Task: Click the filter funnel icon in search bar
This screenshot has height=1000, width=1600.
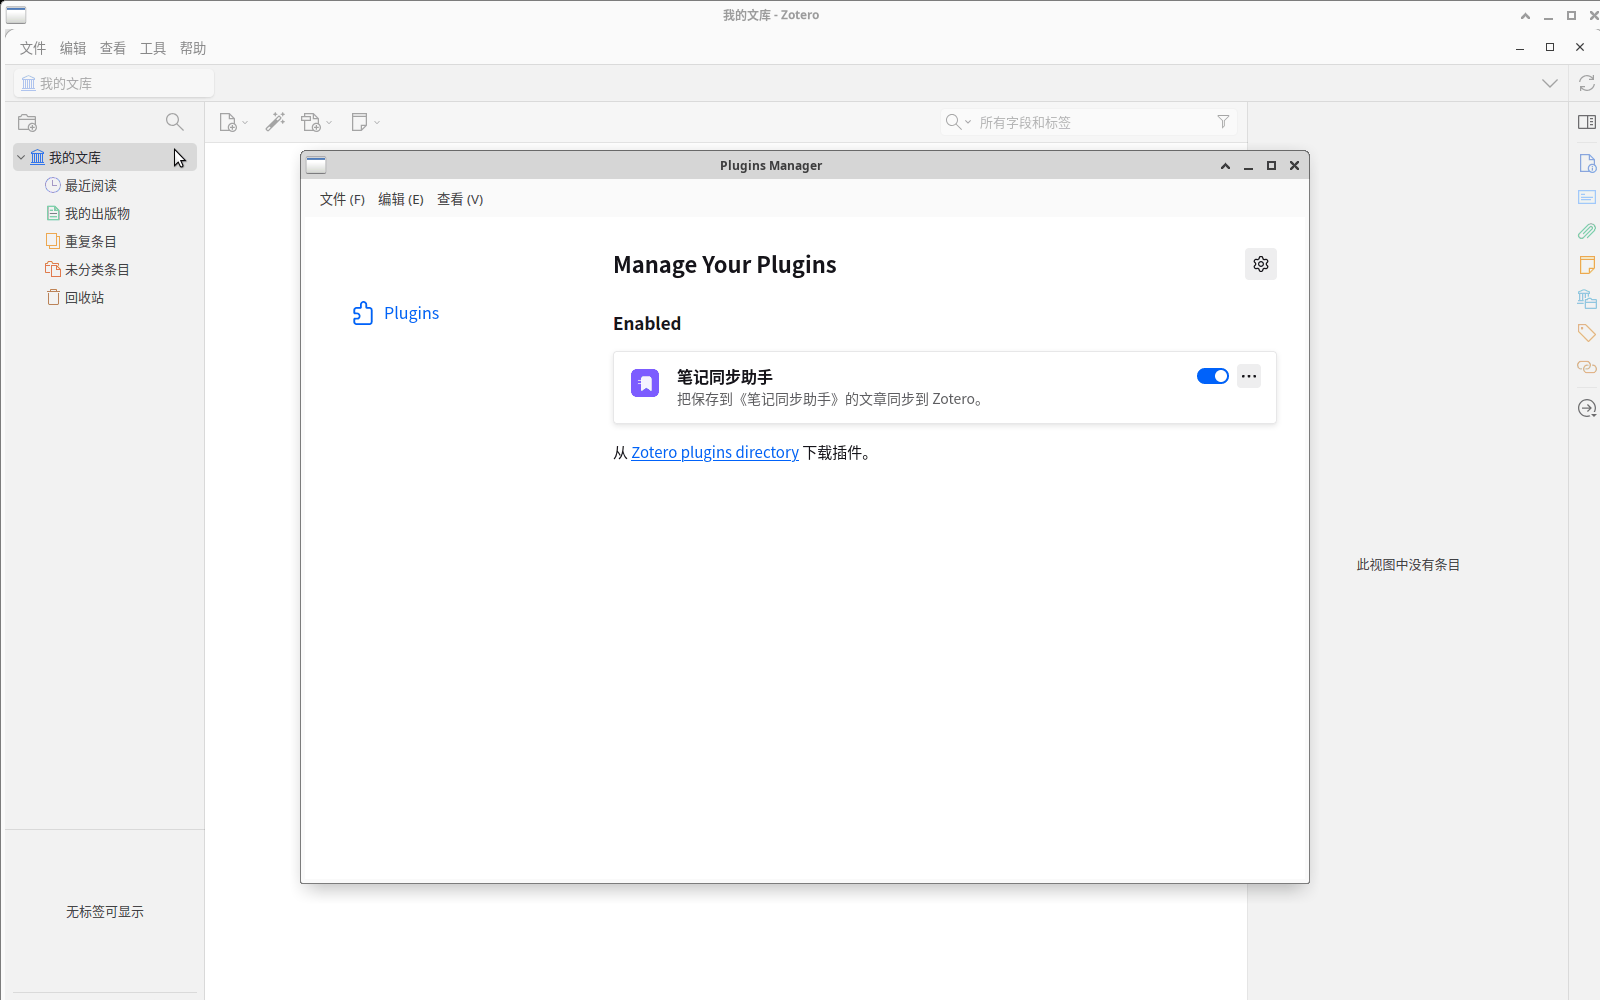Action: (1223, 122)
